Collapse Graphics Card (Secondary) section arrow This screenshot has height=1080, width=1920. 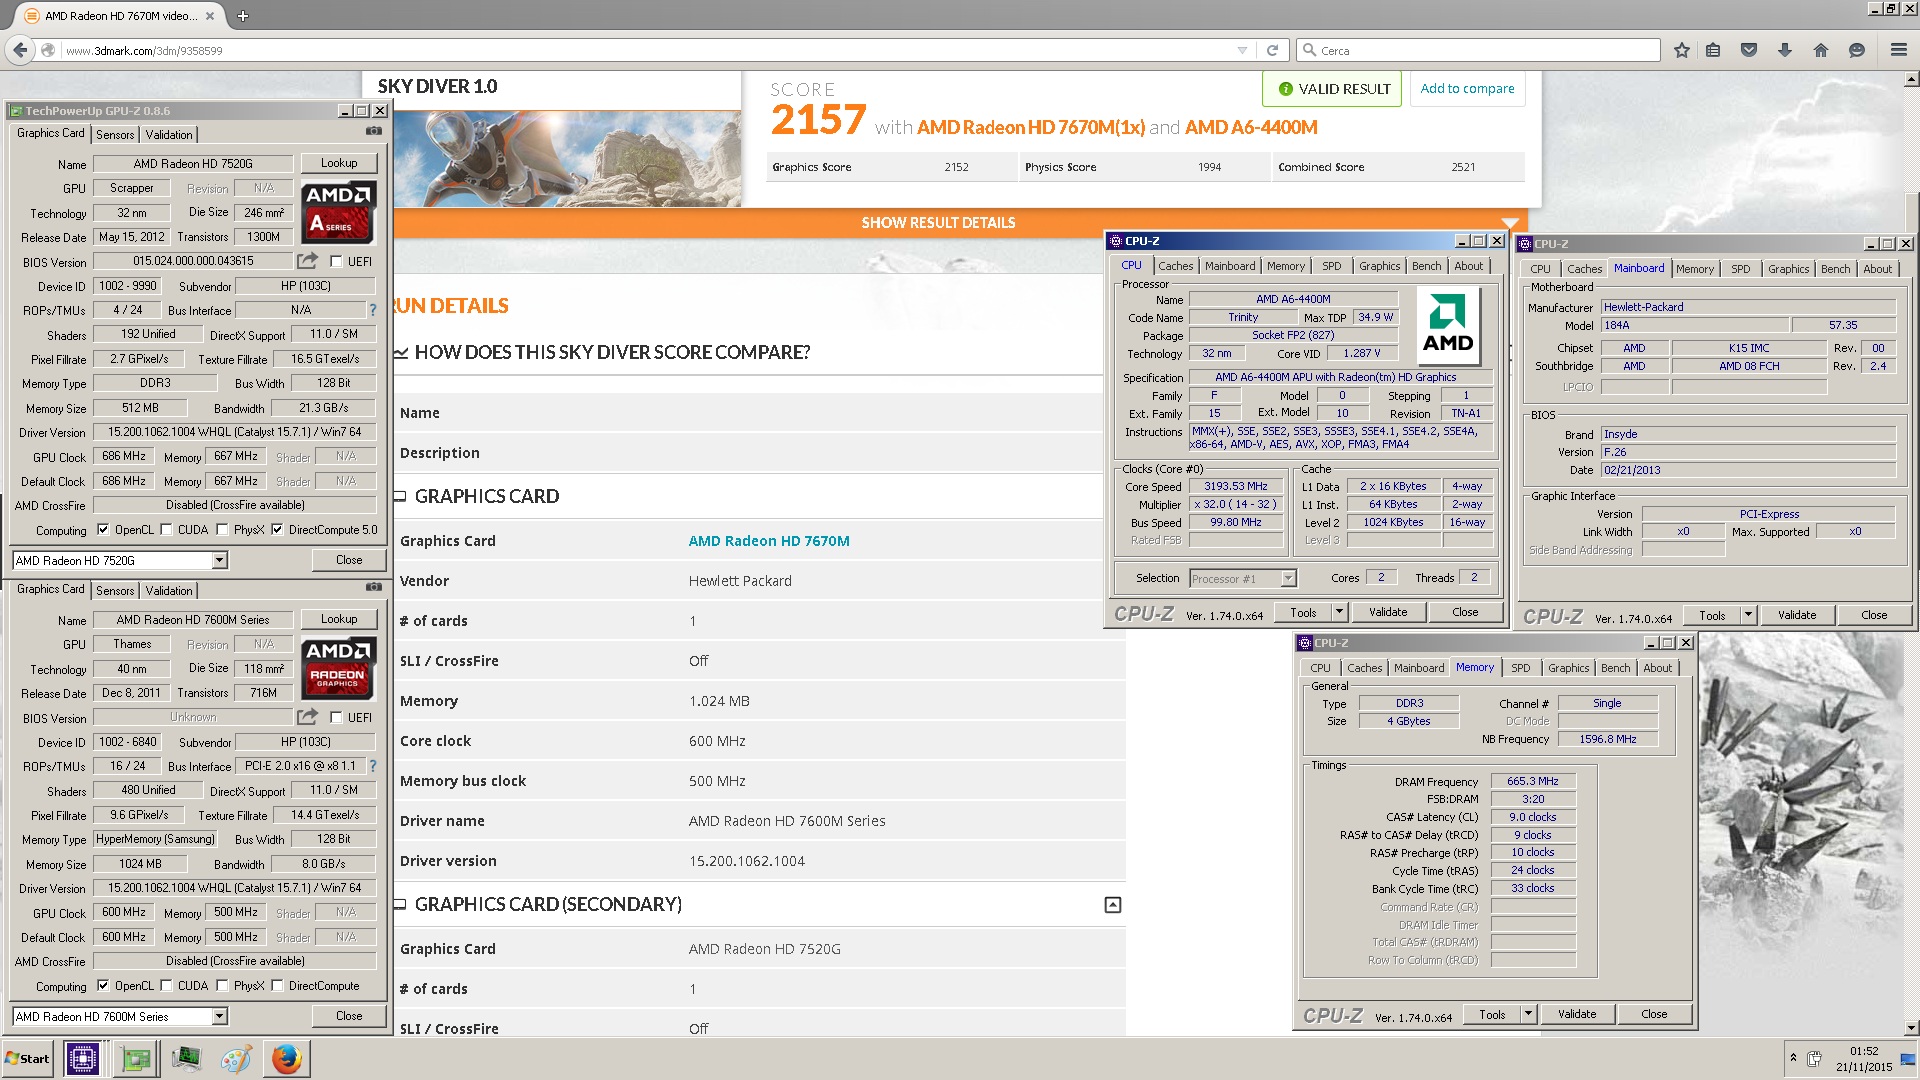click(x=1113, y=905)
